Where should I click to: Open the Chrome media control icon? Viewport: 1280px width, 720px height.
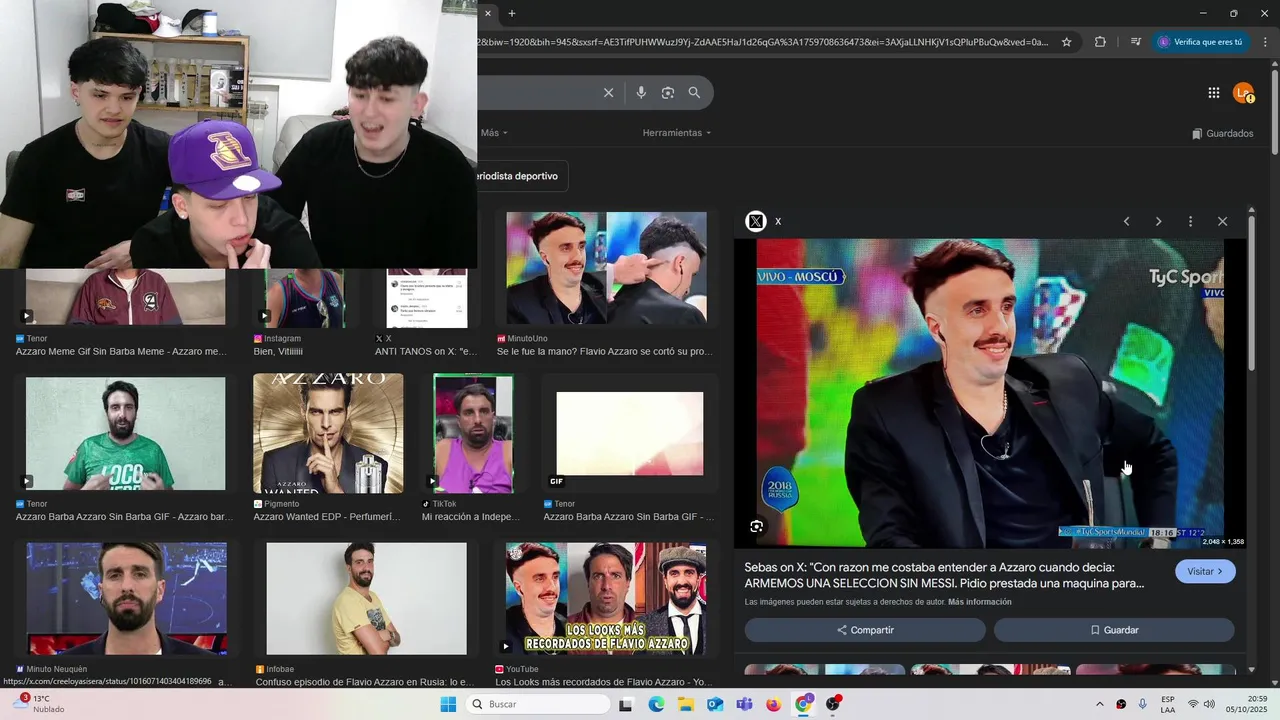click(x=1136, y=42)
